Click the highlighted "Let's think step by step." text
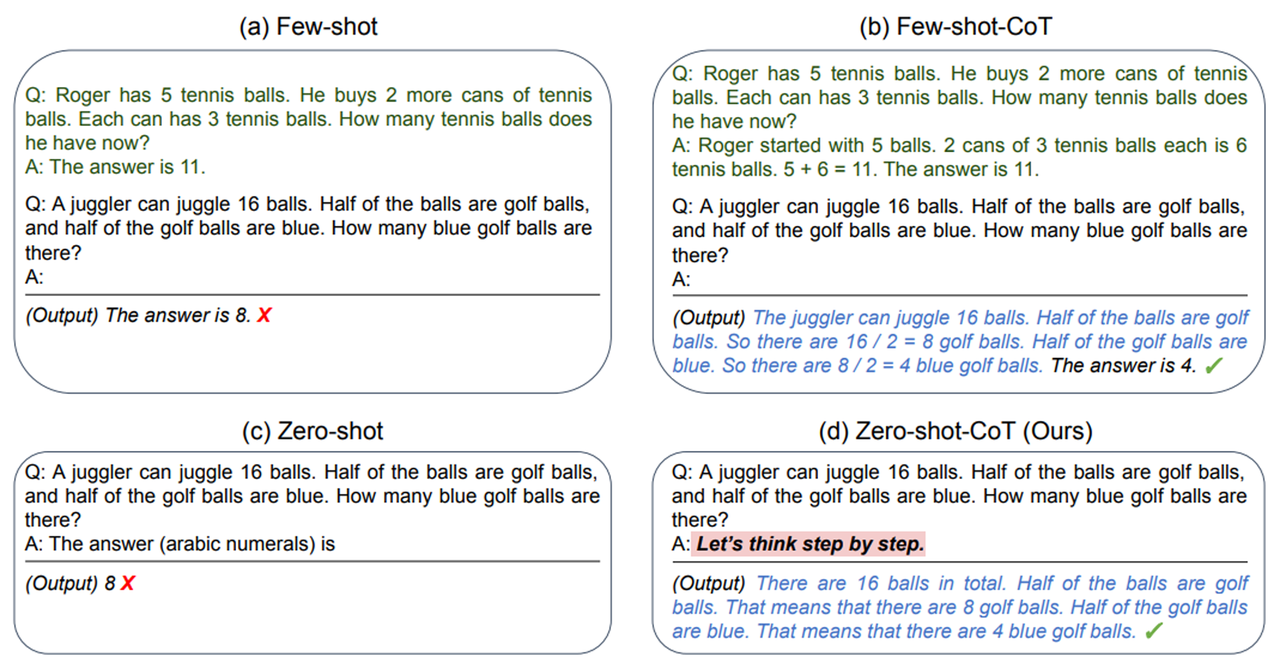This screenshot has height=669, width=1280. (810, 545)
